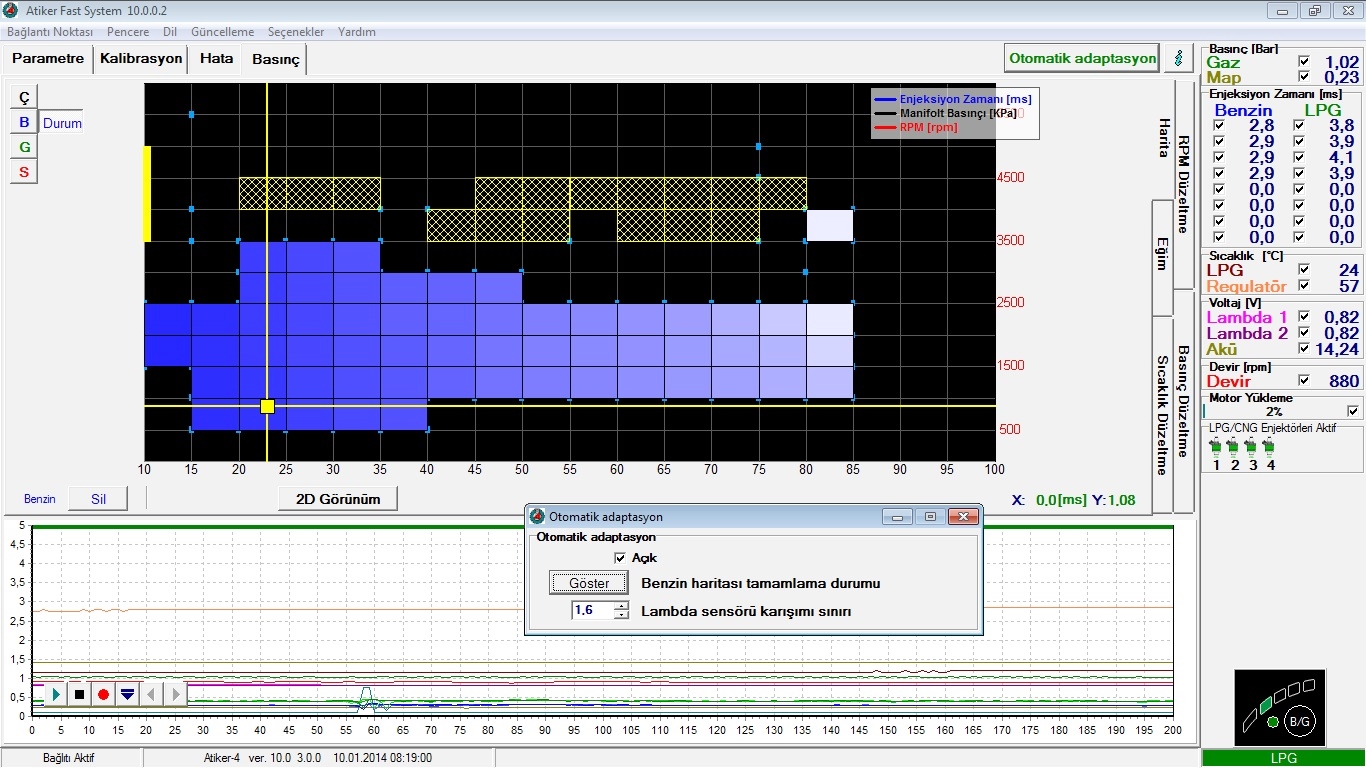Click LPG injector icon number 3

[1252, 446]
